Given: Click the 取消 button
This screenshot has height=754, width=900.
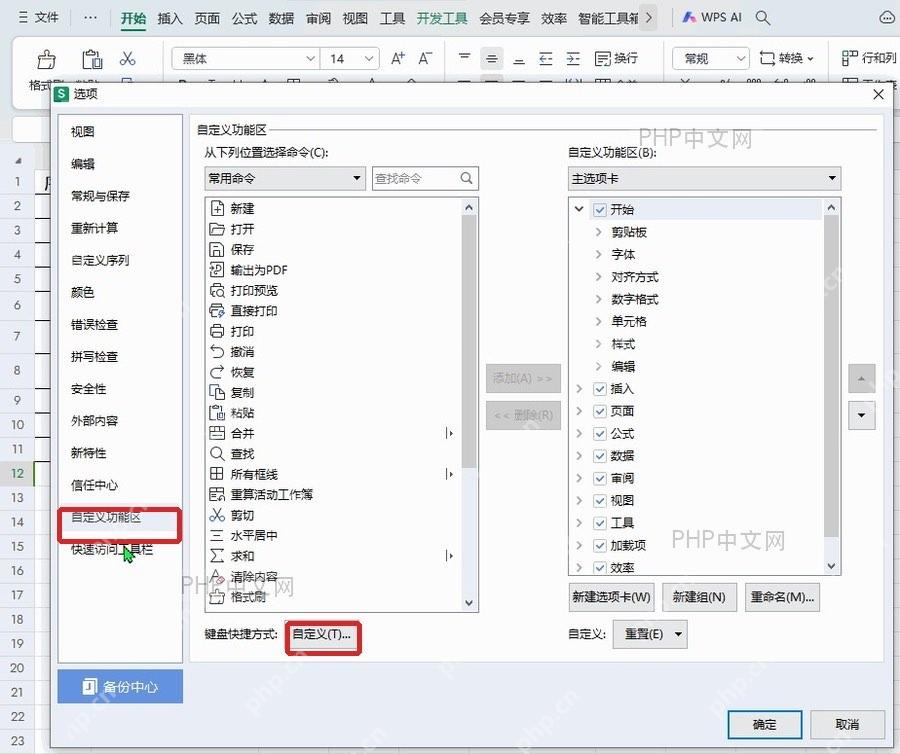Looking at the screenshot, I should click(x=847, y=725).
